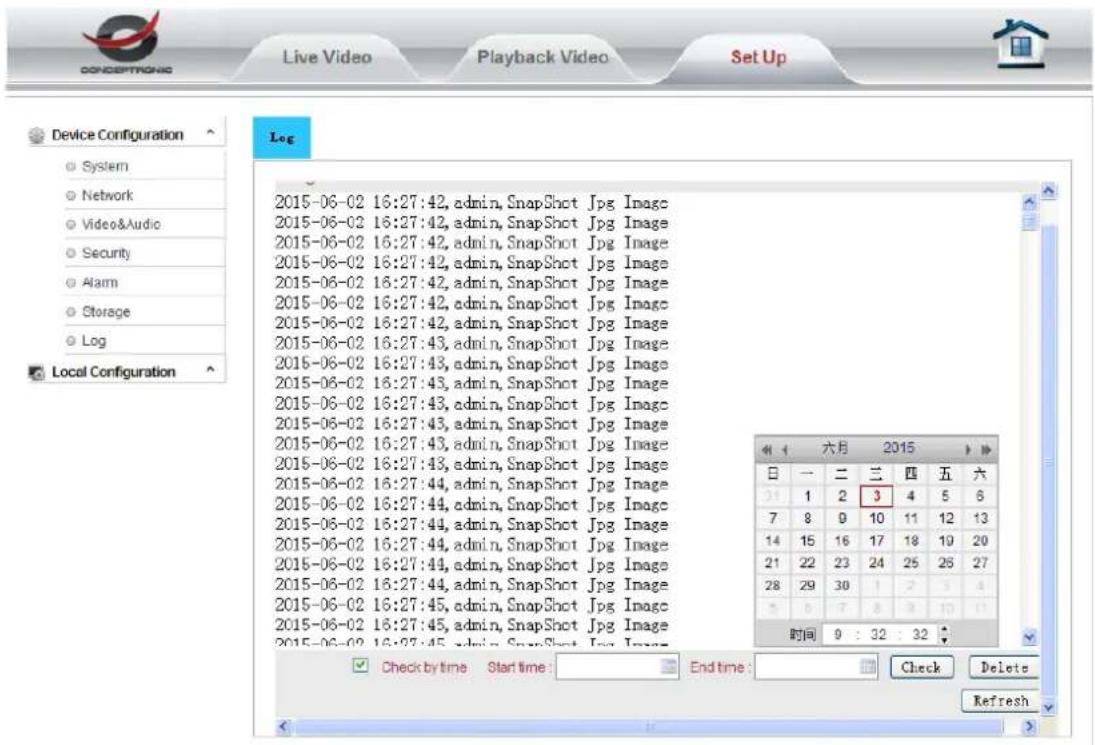This screenshot has height=745, width=1095.
Task: Go to previous month in calendar
Action: click(x=785, y=450)
